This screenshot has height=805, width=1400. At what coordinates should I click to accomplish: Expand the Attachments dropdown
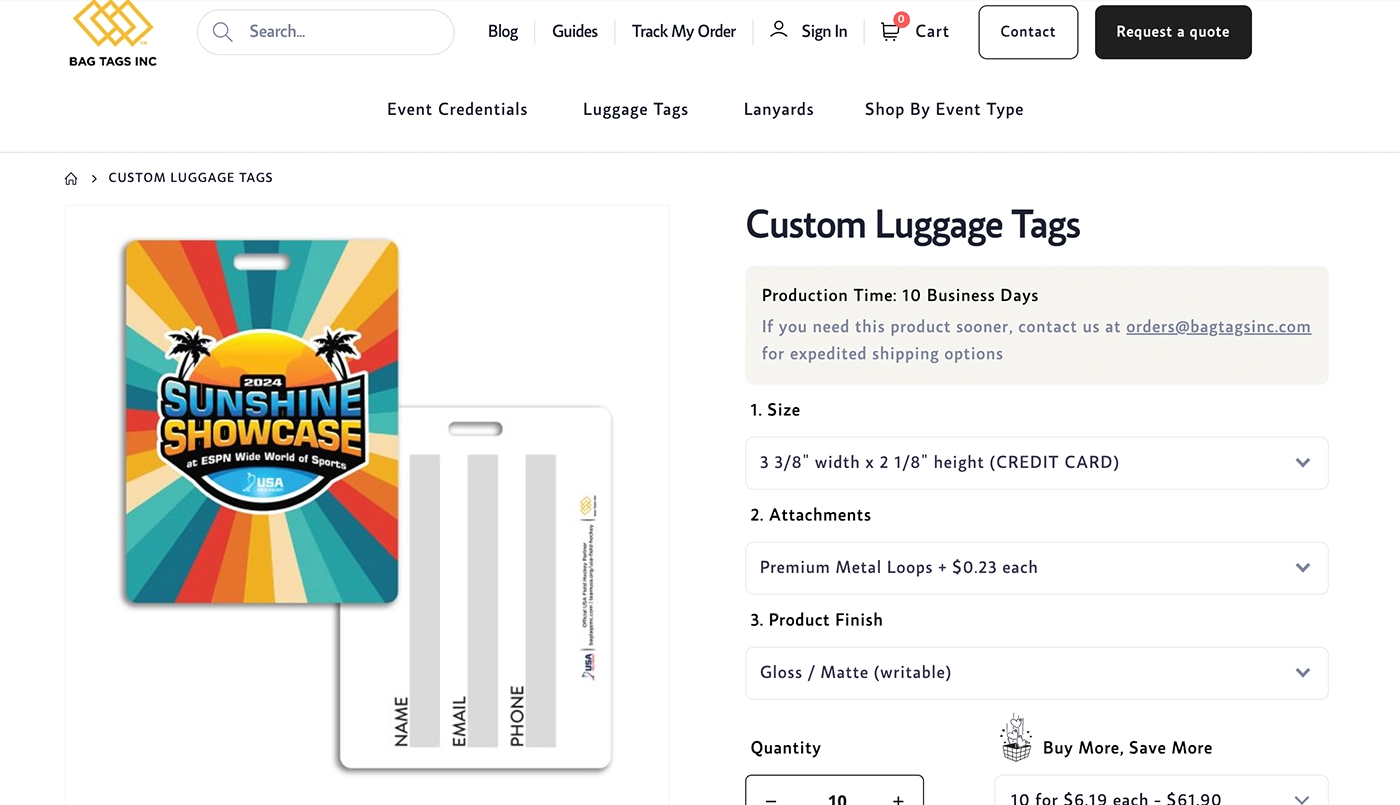[1037, 568]
